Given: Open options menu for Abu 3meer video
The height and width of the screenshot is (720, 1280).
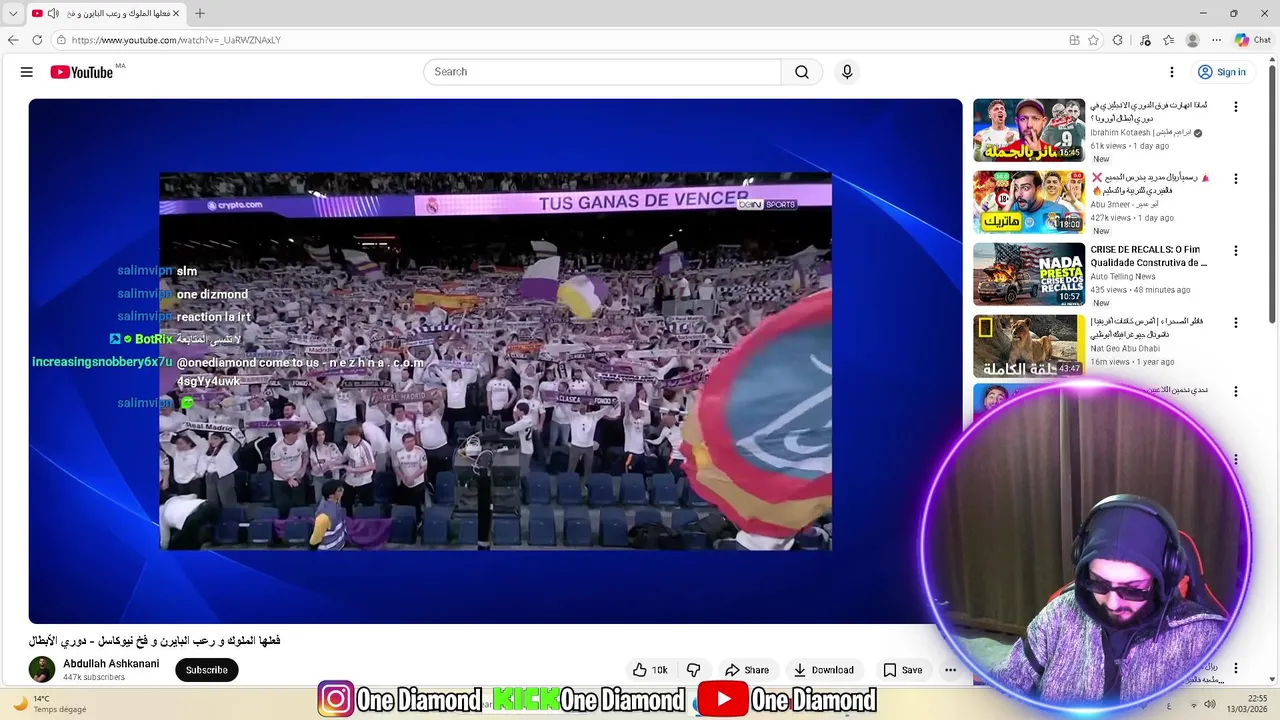Looking at the screenshot, I should [1236, 179].
